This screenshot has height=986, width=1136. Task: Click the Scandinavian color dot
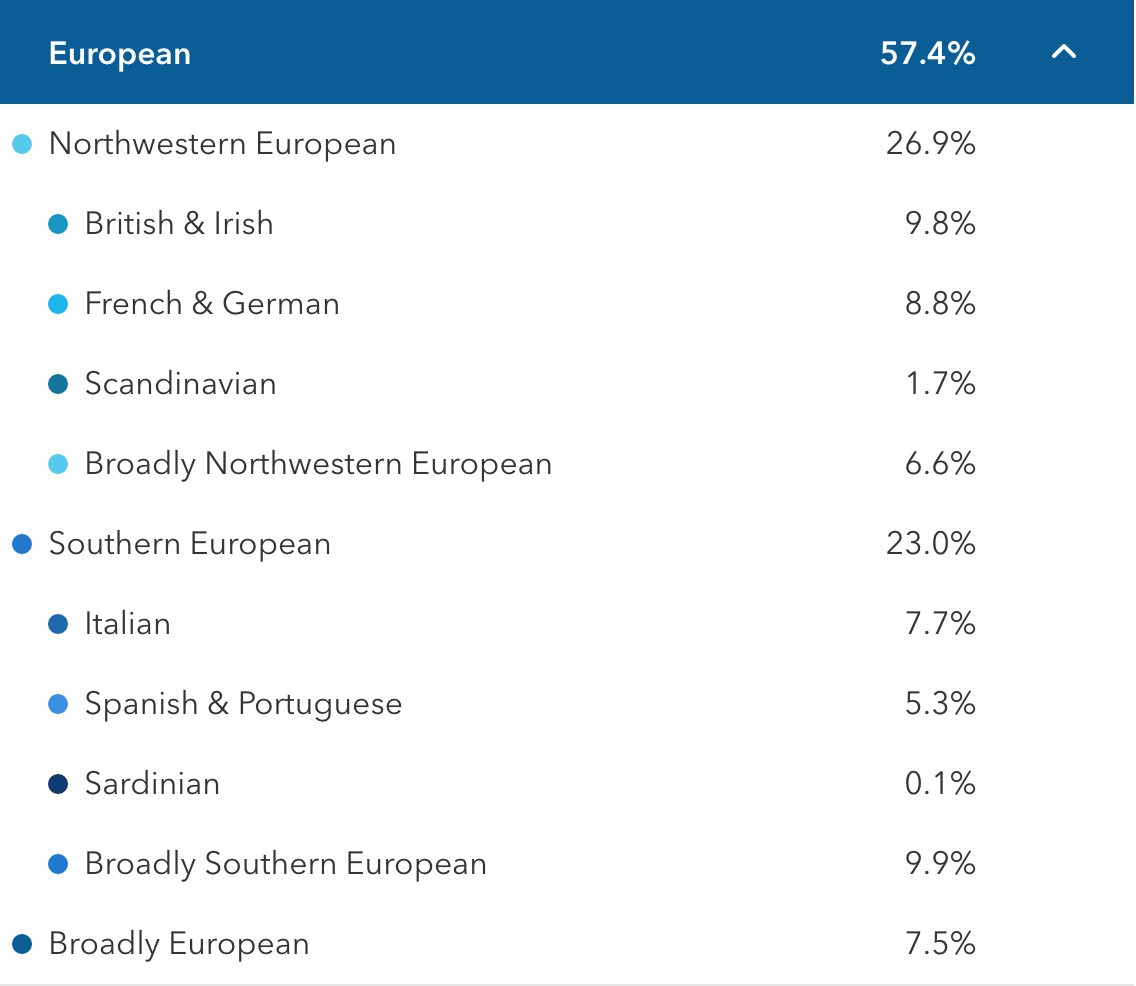(x=58, y=384)
